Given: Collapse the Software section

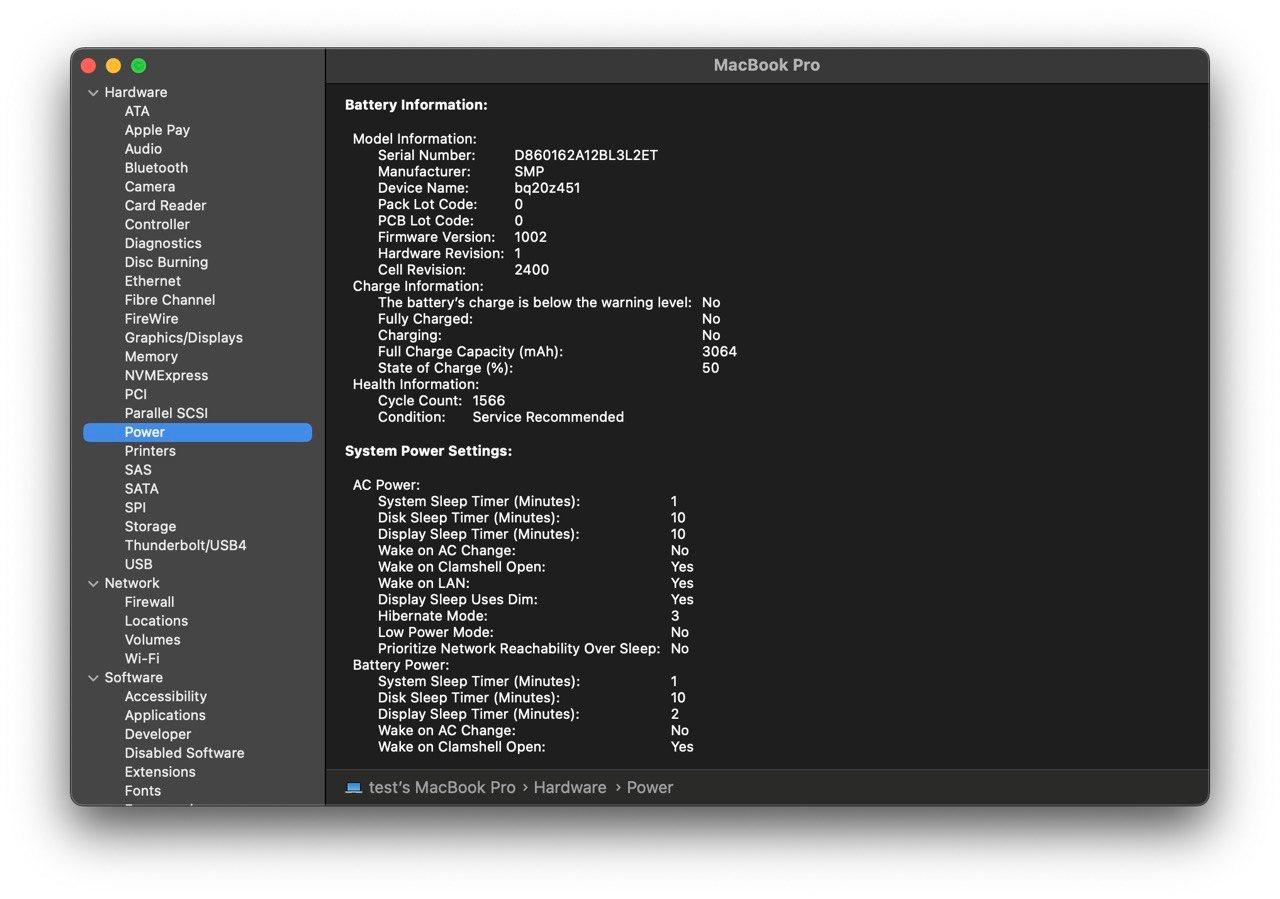Looking at the screenshot, I should 93,677.
